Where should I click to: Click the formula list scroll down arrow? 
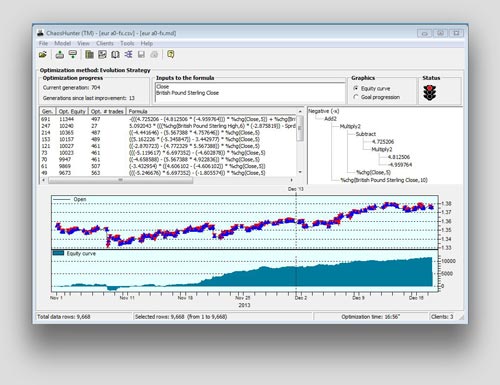[x=300, y=172]
